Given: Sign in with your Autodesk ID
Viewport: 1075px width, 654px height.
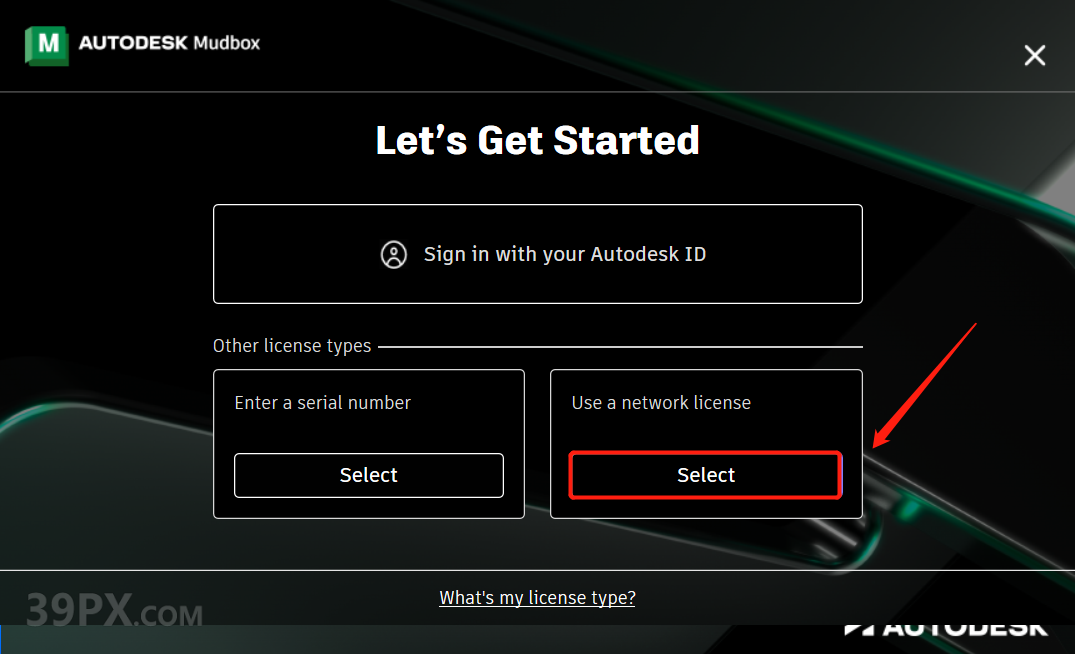Looking at the screenshot, I should point(538,254).
